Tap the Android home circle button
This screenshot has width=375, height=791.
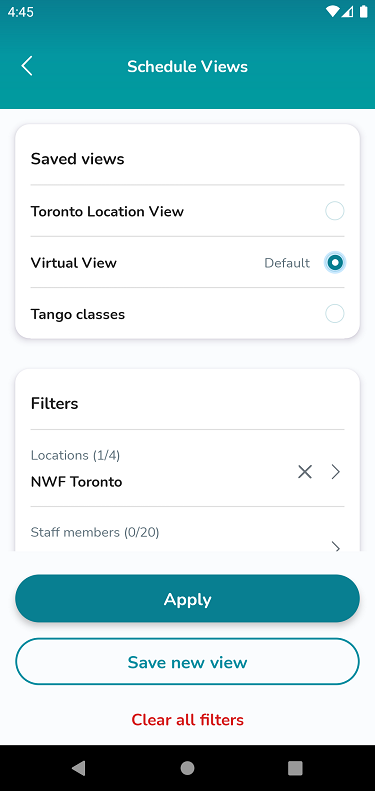187,768
